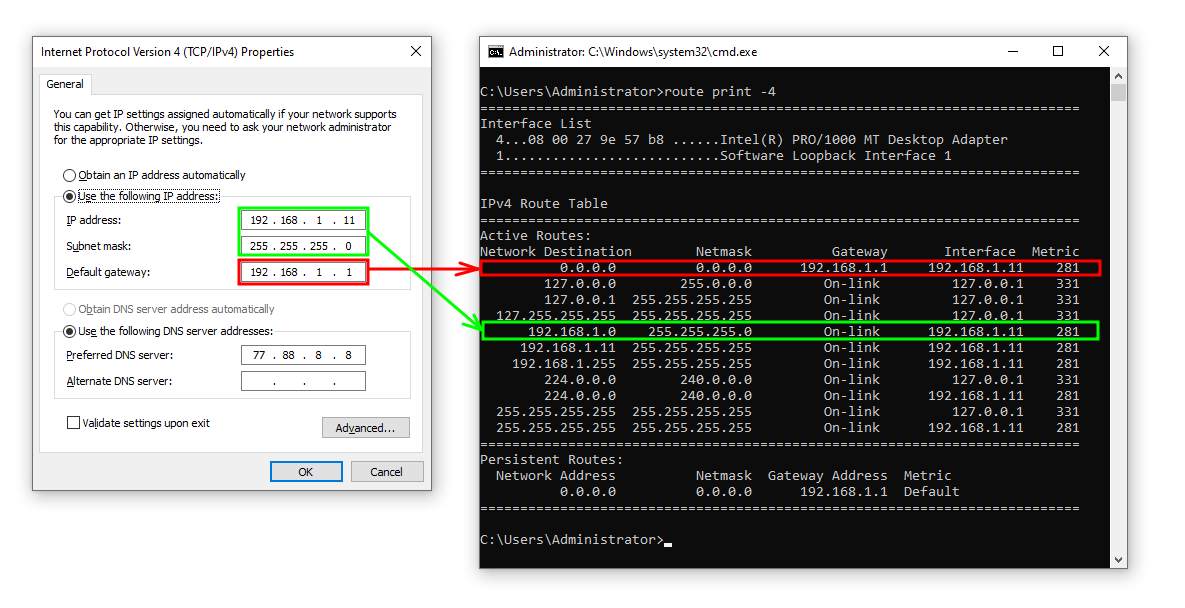This screenshot has height=608, width=1185.
Task: Cancel the IPv4 Properties dialog
Action: point(386,471)
